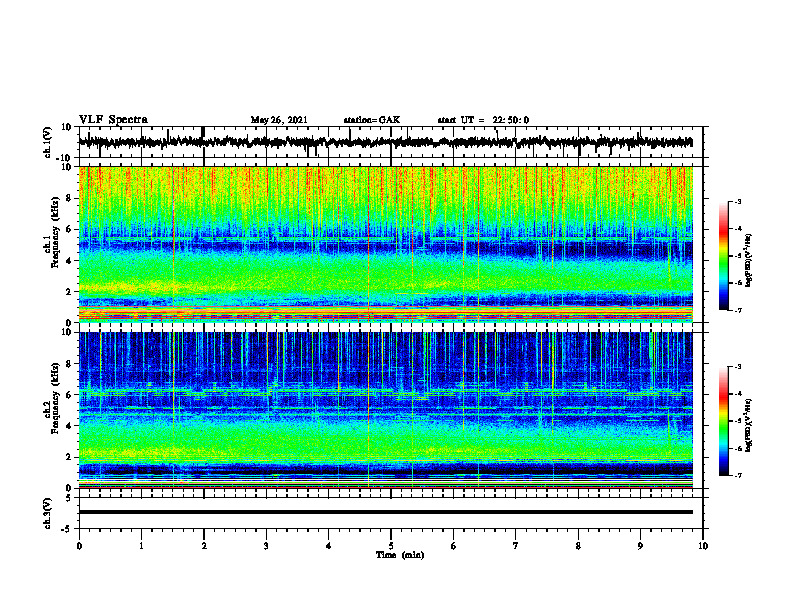Select the date text "May 26, 2021"
Screen dimensions: 792x612
click(x=279, y=120)
